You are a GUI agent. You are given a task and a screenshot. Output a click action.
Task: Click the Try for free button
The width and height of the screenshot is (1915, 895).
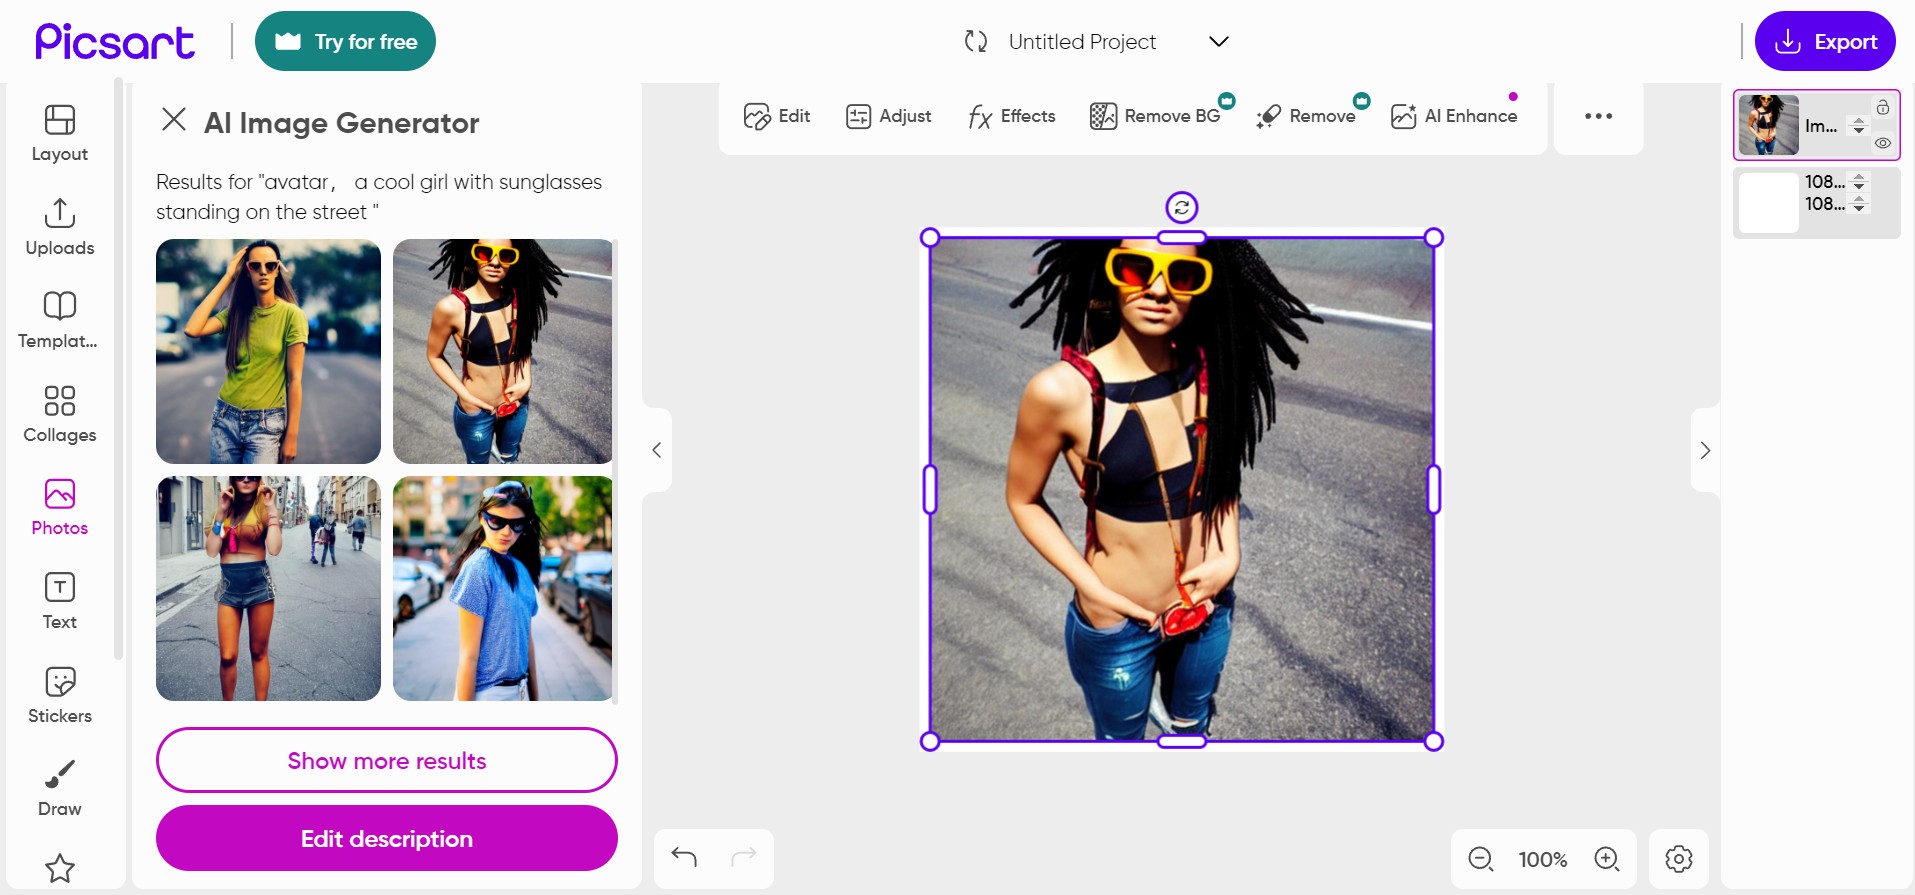345,41
